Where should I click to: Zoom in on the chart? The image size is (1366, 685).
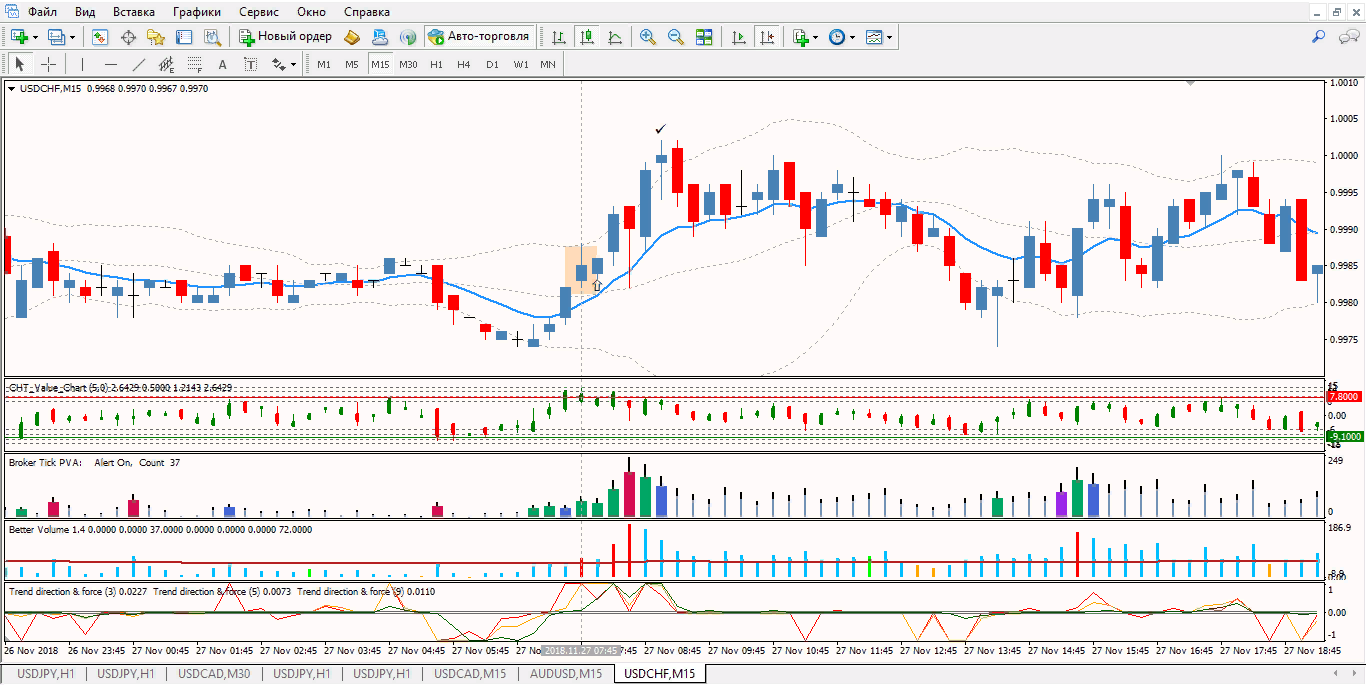click(648, 37)
